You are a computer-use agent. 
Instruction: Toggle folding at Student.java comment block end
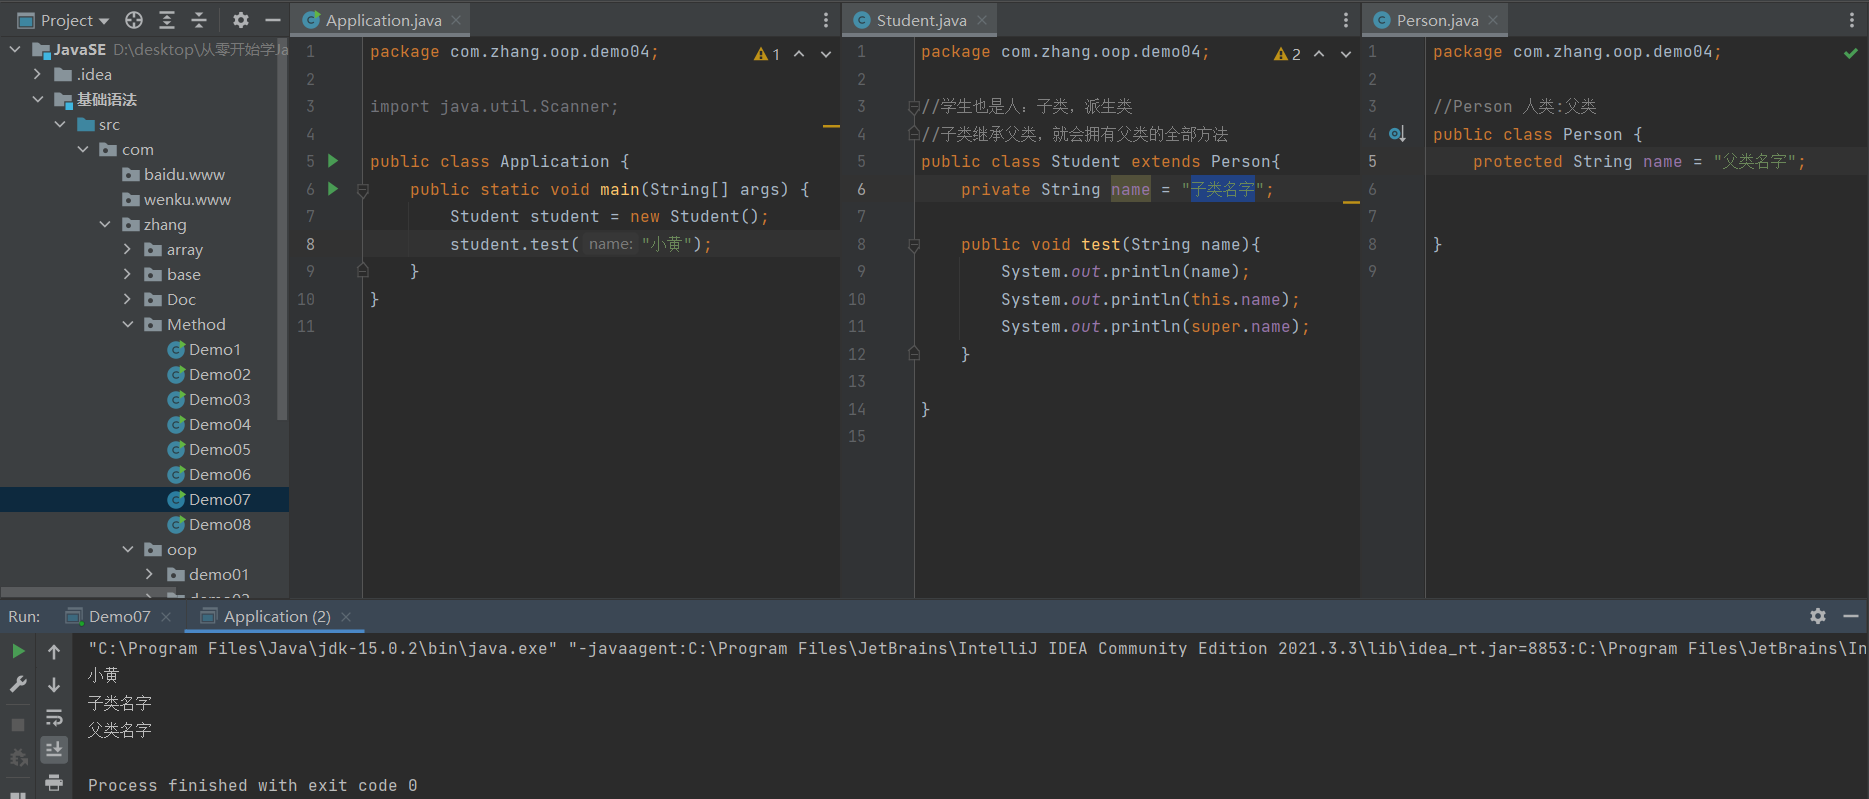click(913, 134)
